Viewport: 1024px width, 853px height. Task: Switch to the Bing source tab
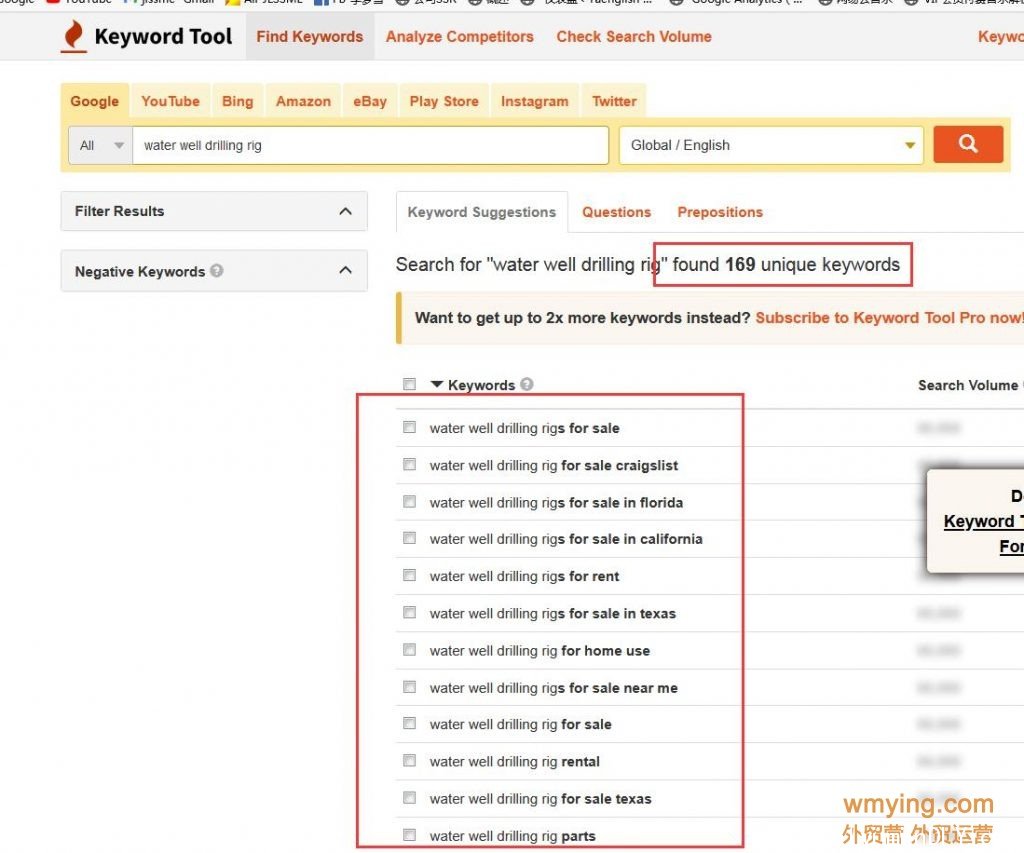pos(238,101)
